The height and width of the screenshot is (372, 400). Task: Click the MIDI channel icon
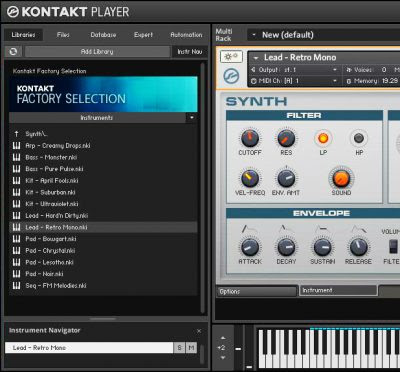click(x=253, y=81)
